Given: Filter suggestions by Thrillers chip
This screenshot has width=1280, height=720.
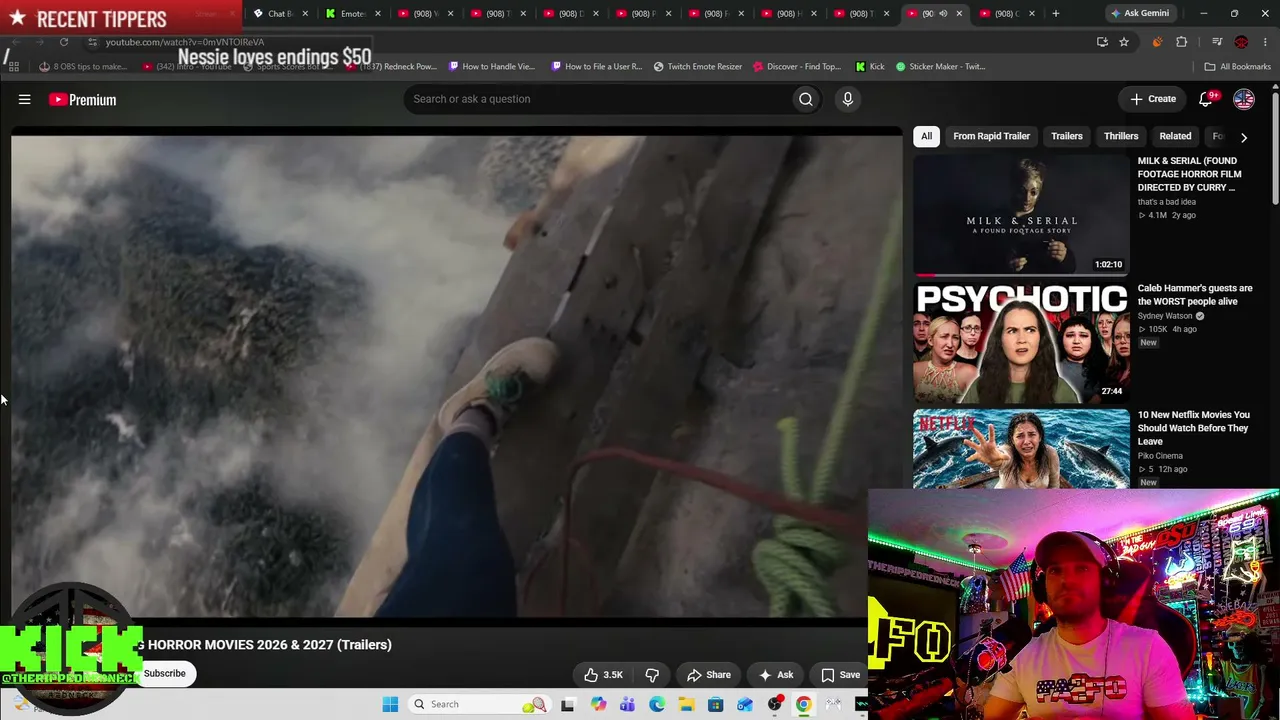Looking at the screenshot, I should [x=1121, y=136].
